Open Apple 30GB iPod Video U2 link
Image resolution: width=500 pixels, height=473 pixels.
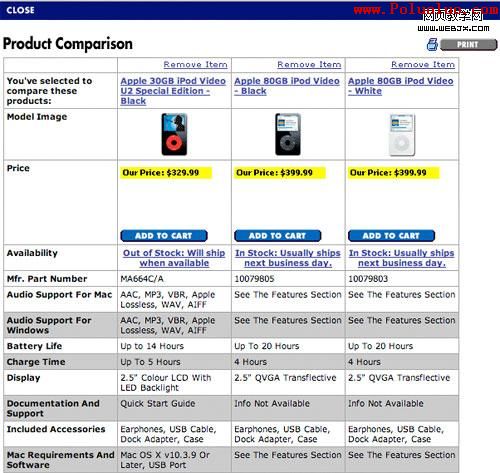tap(173, 91)
